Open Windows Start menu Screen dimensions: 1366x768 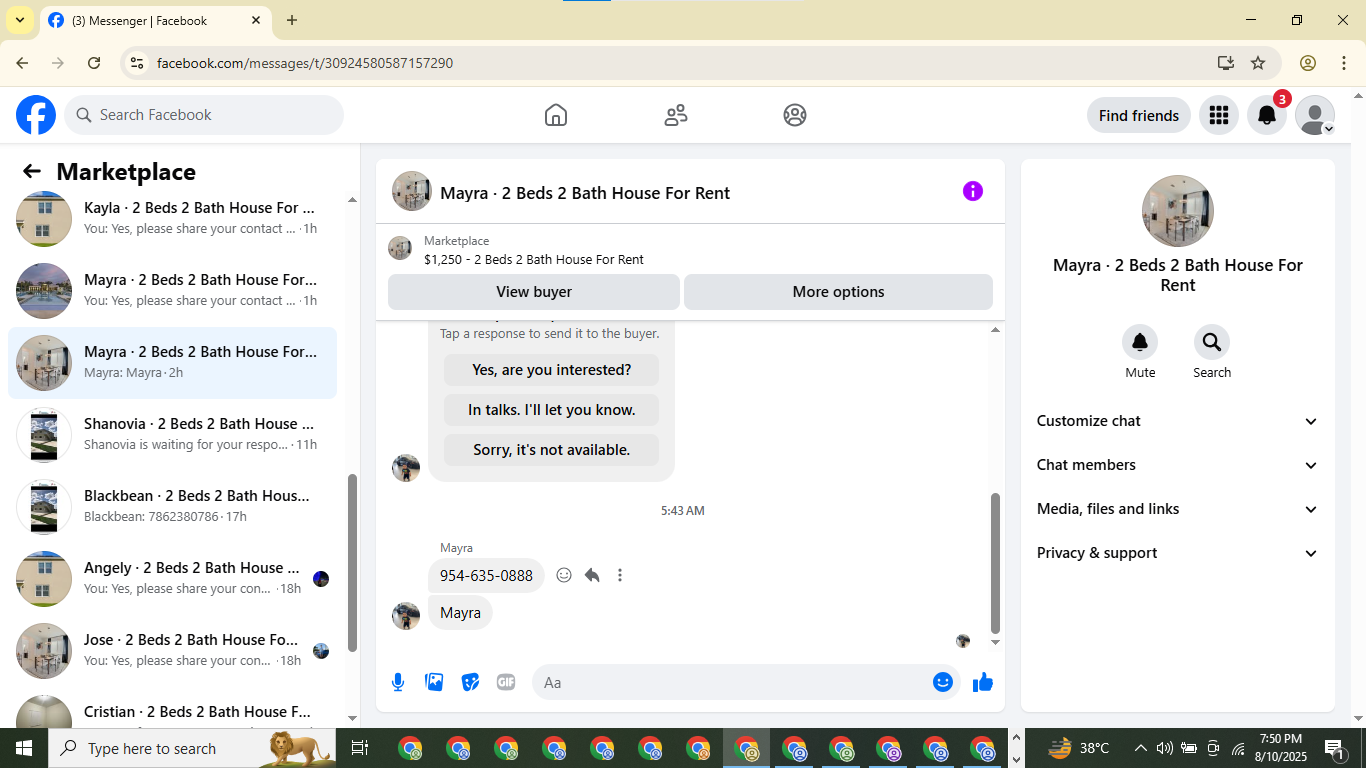click(x=24, y=748)
